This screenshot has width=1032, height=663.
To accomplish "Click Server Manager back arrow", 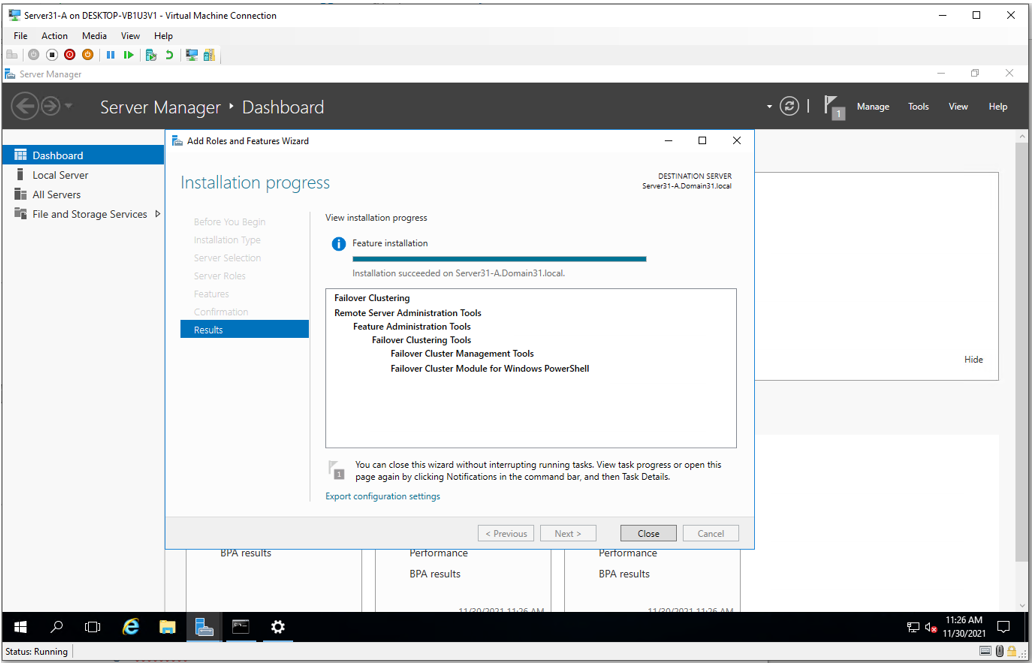I will click(x=25, y=106).
